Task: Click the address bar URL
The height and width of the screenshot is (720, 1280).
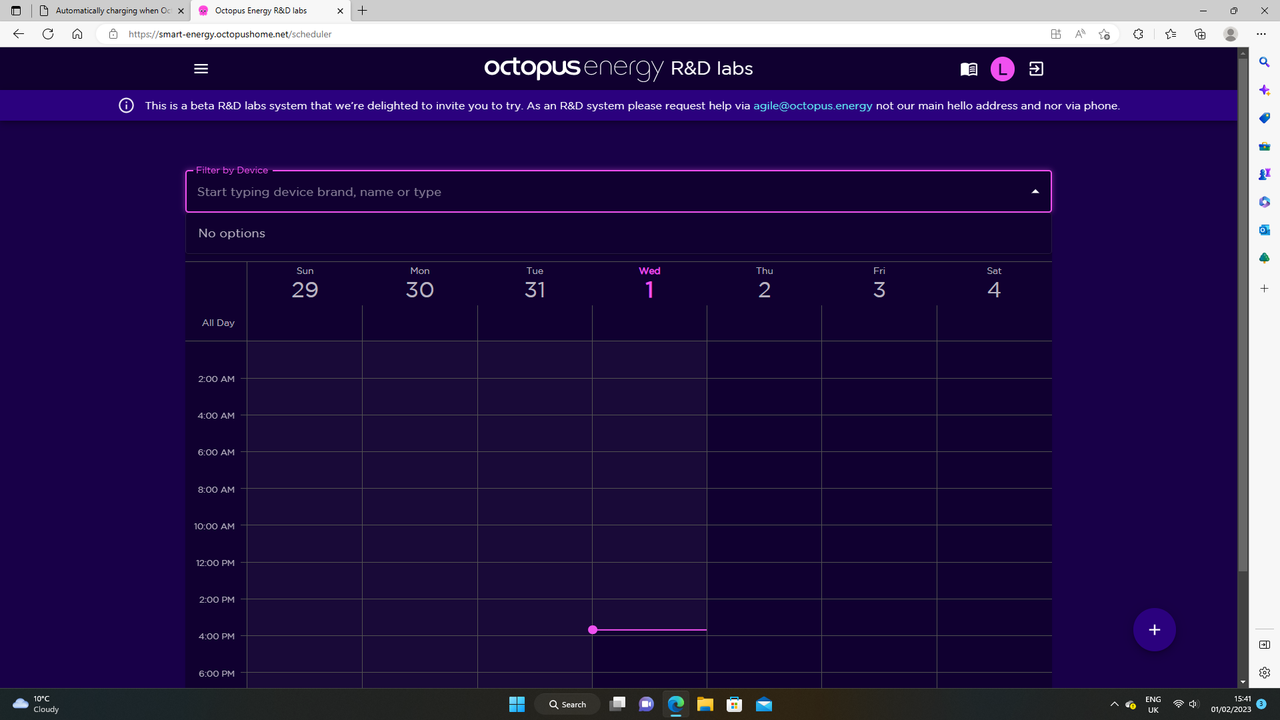Action: pyautogui.click(x=230, y=34)
